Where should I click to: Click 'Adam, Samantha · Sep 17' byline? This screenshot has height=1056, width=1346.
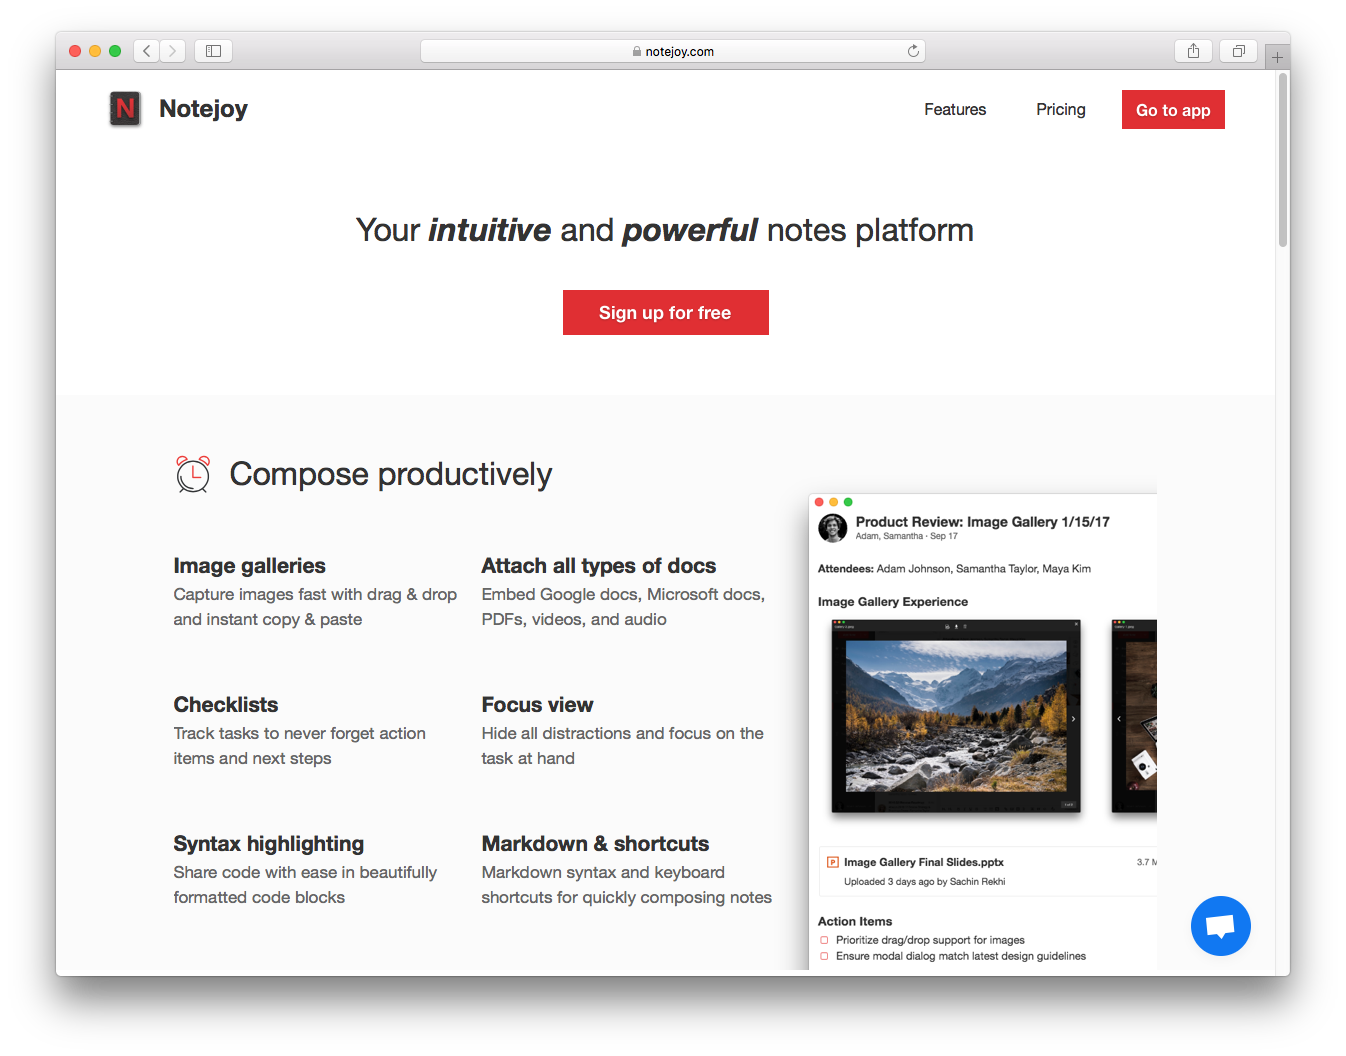pyautogui.click(x=906, y=537)
